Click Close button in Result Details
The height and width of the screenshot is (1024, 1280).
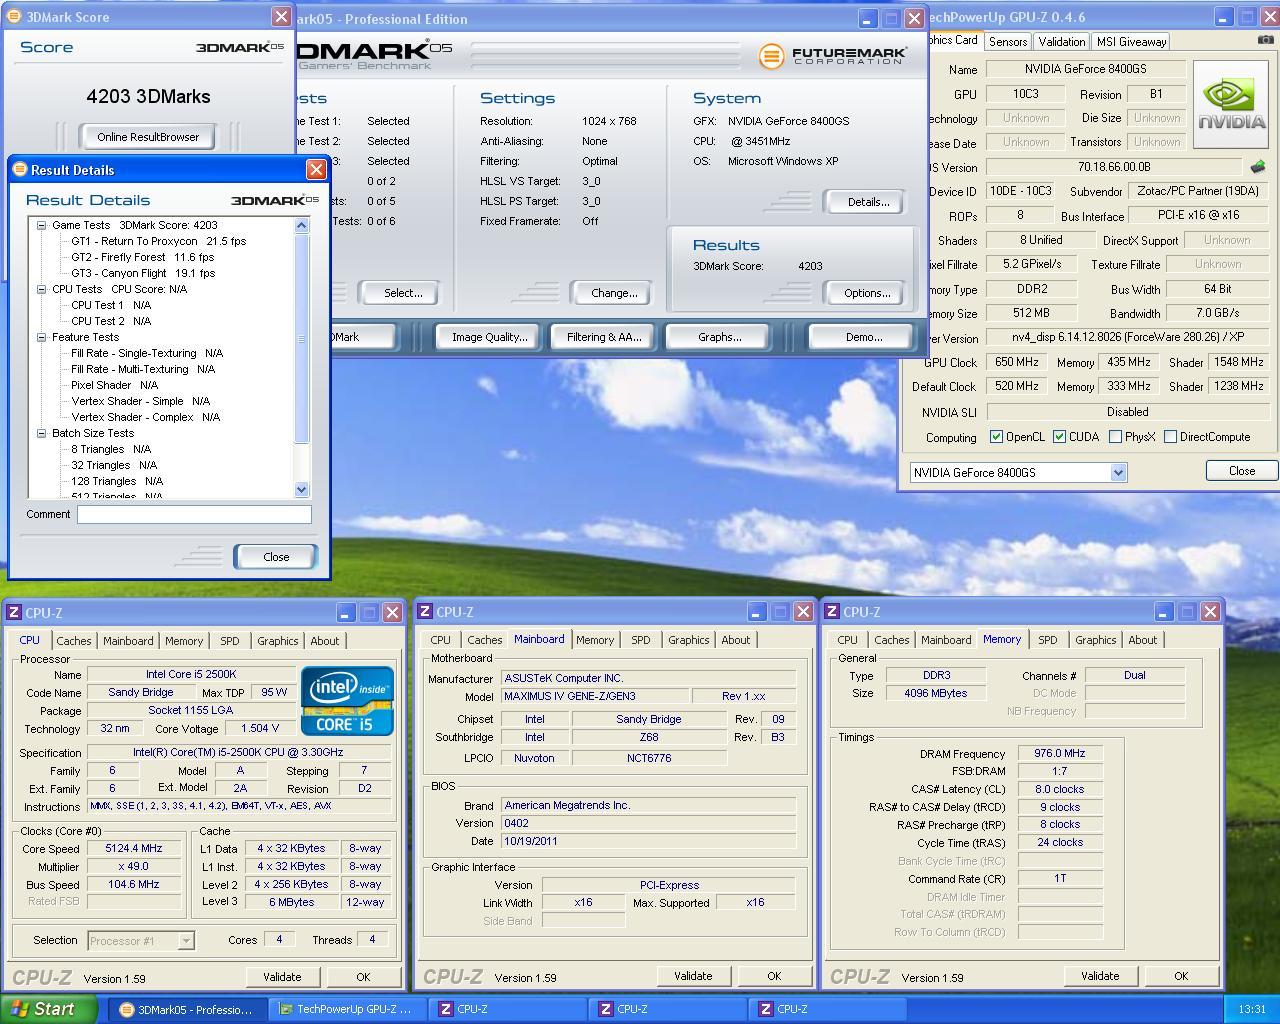[x=276, y=557]
